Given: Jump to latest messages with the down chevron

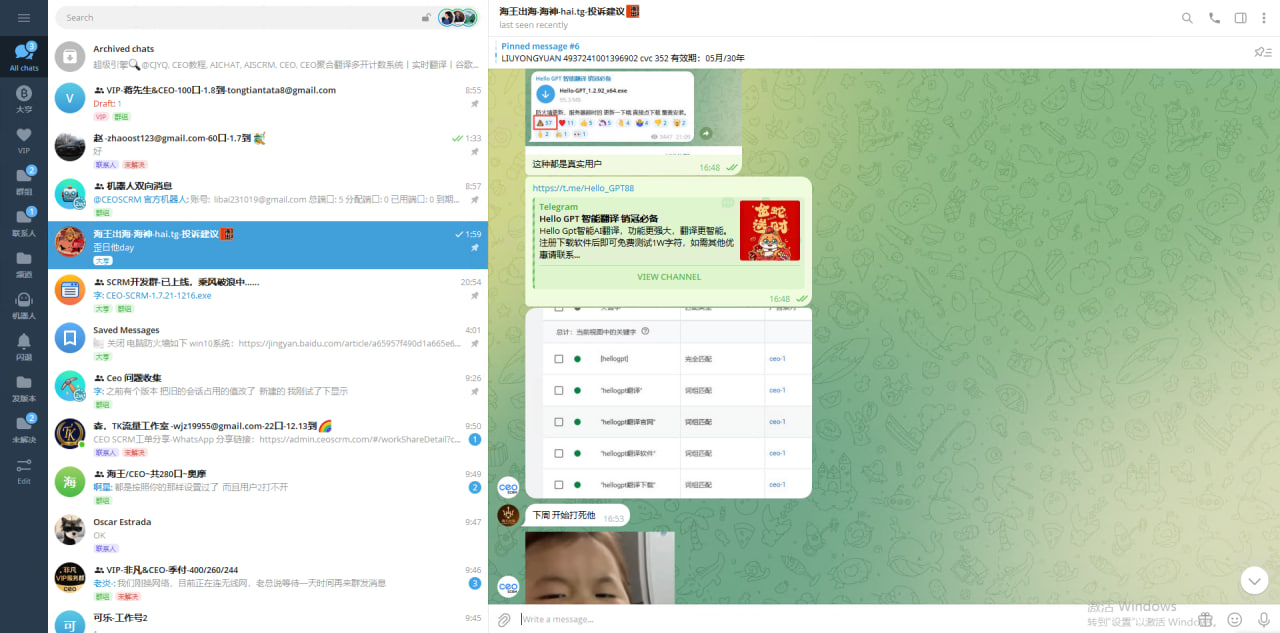Looking at the screenshot, I should (x=1254, y=580).
